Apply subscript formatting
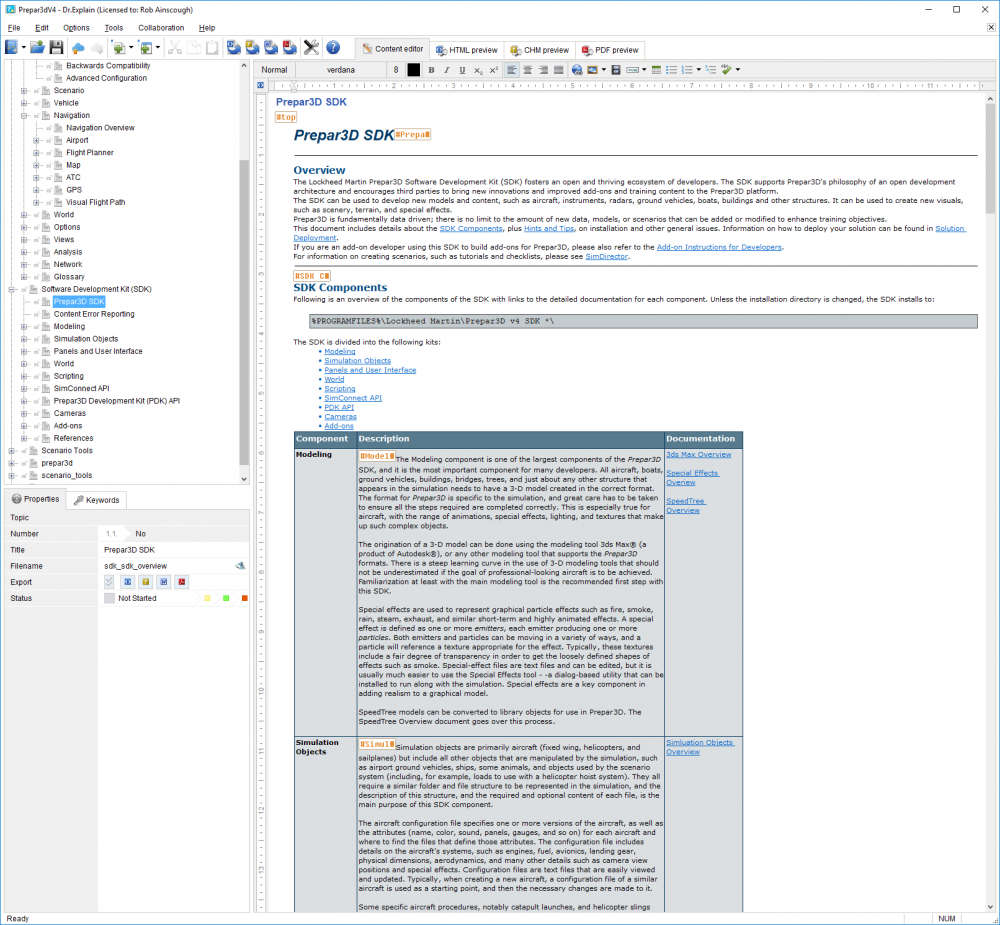The height and width of the screenshot is (925, 1000). (478, 70)
